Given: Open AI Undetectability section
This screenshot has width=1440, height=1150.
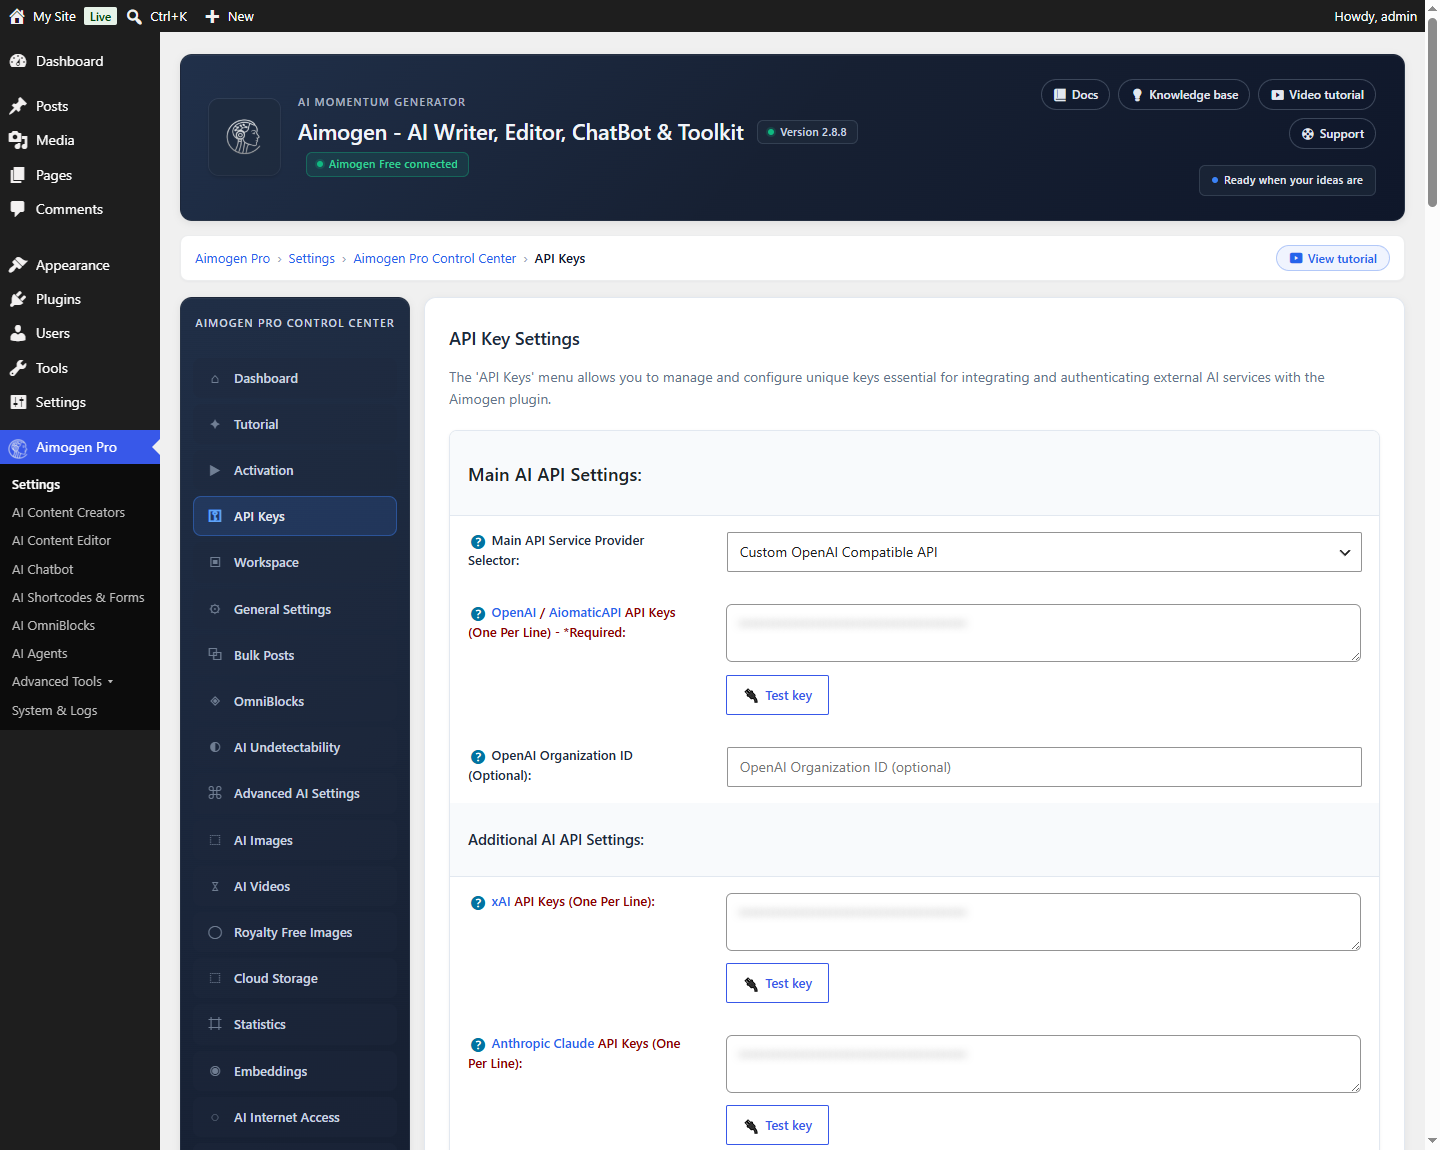Looking at the screenshot, I should (295, 747).
